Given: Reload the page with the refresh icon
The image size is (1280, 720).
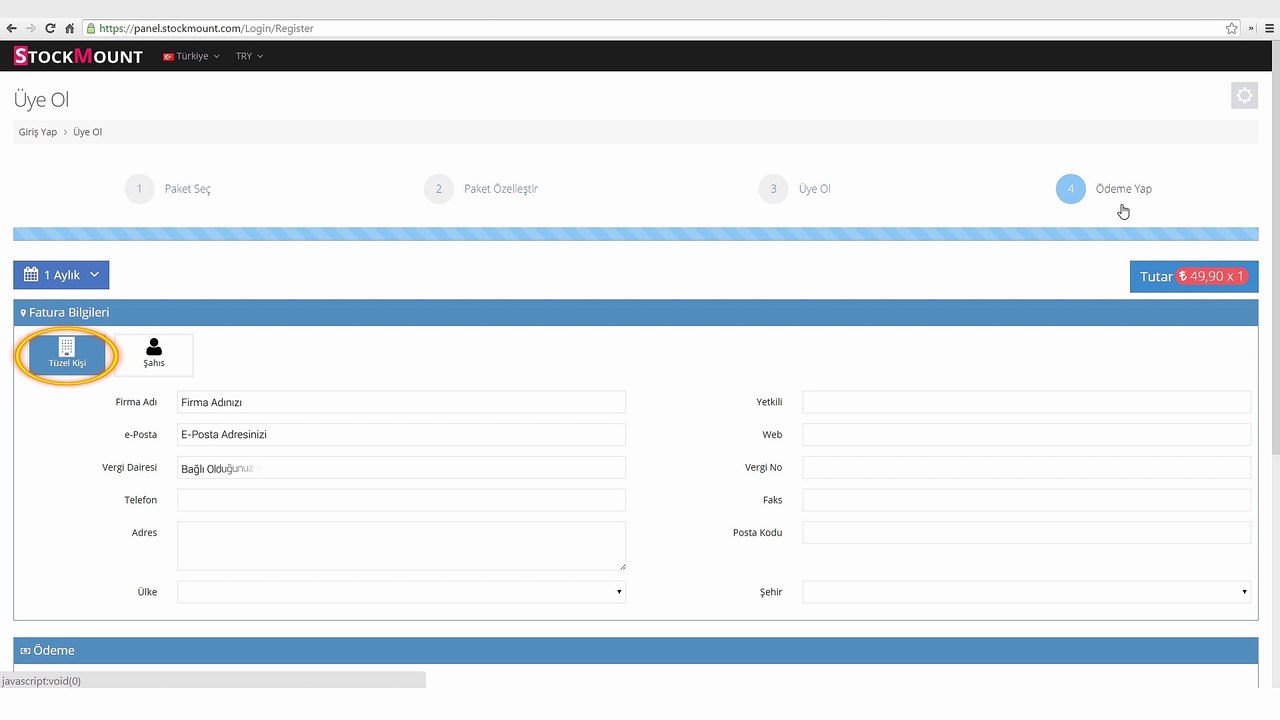Looking at the screenshot, I should pyautogui.click(x=50, y=28).
